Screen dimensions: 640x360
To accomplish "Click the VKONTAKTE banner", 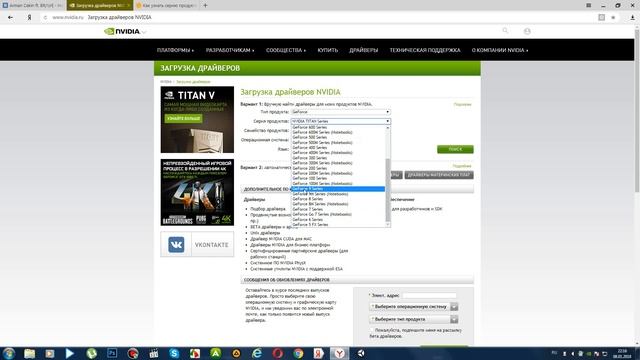I will tap(197, 244).
